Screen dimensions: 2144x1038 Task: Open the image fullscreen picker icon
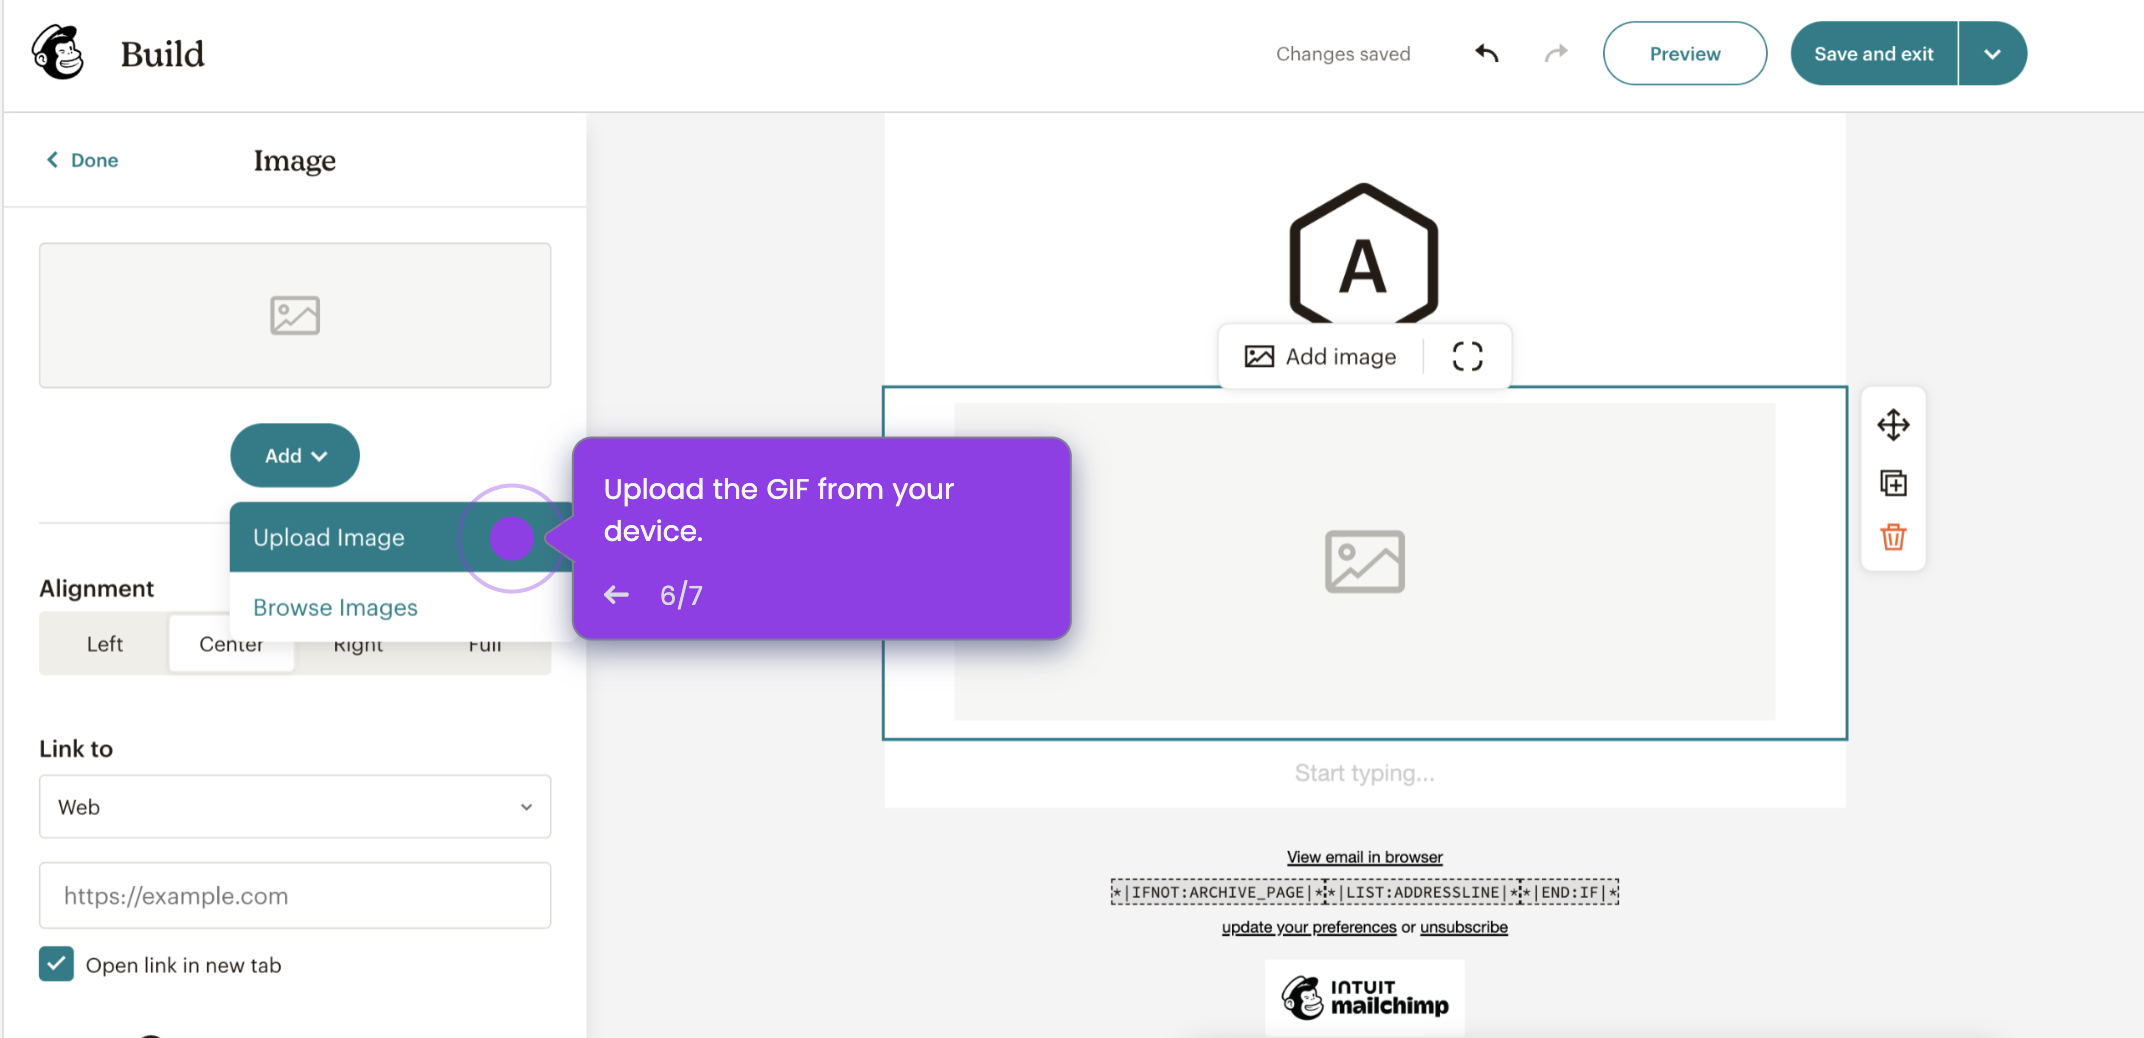pos(1467,356)
